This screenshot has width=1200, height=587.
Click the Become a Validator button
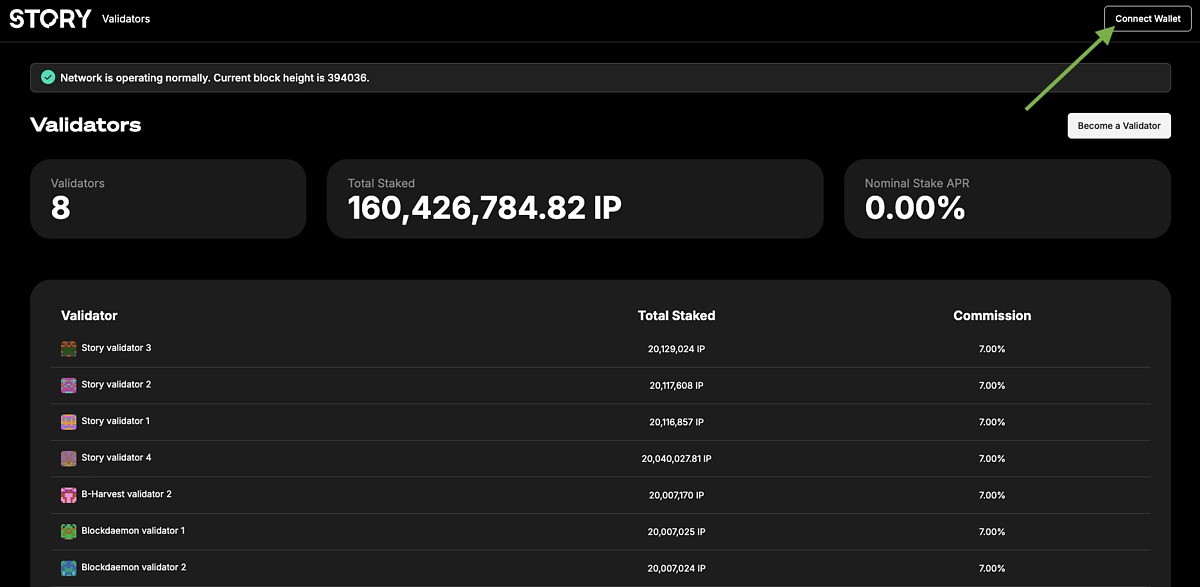coord(1119,126)
